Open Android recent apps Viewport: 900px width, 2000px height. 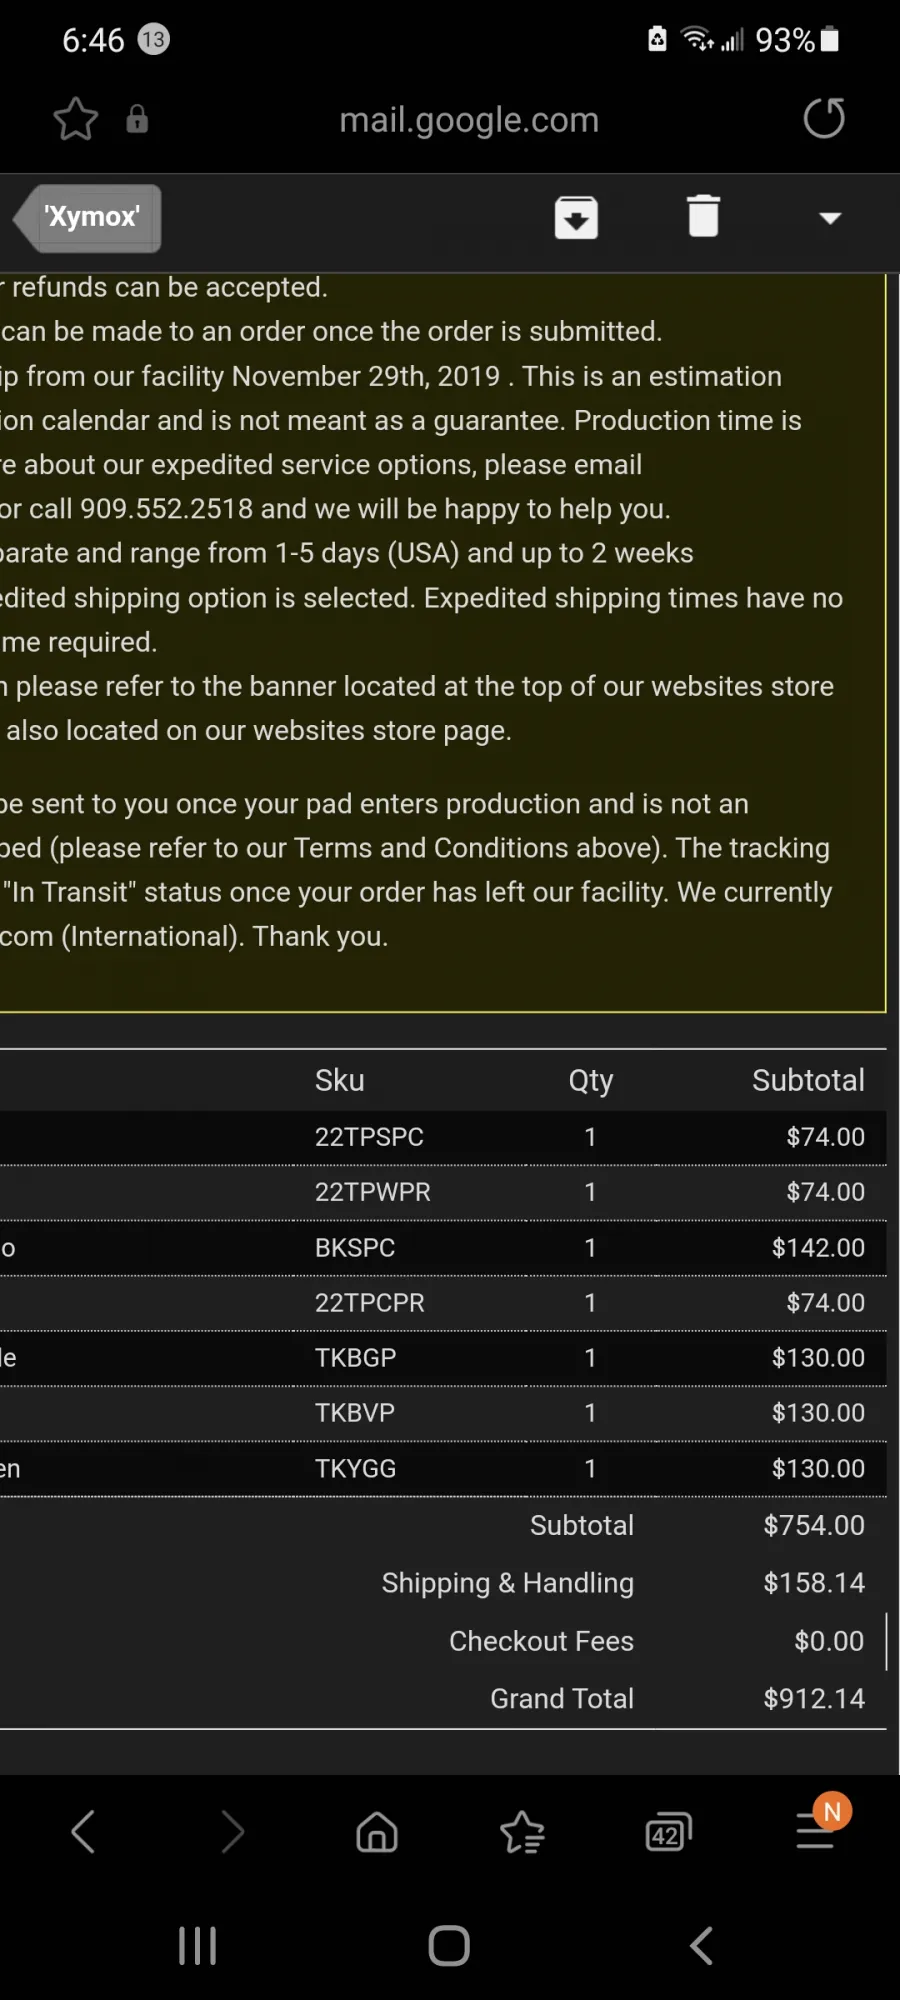tap(197, 1946)
